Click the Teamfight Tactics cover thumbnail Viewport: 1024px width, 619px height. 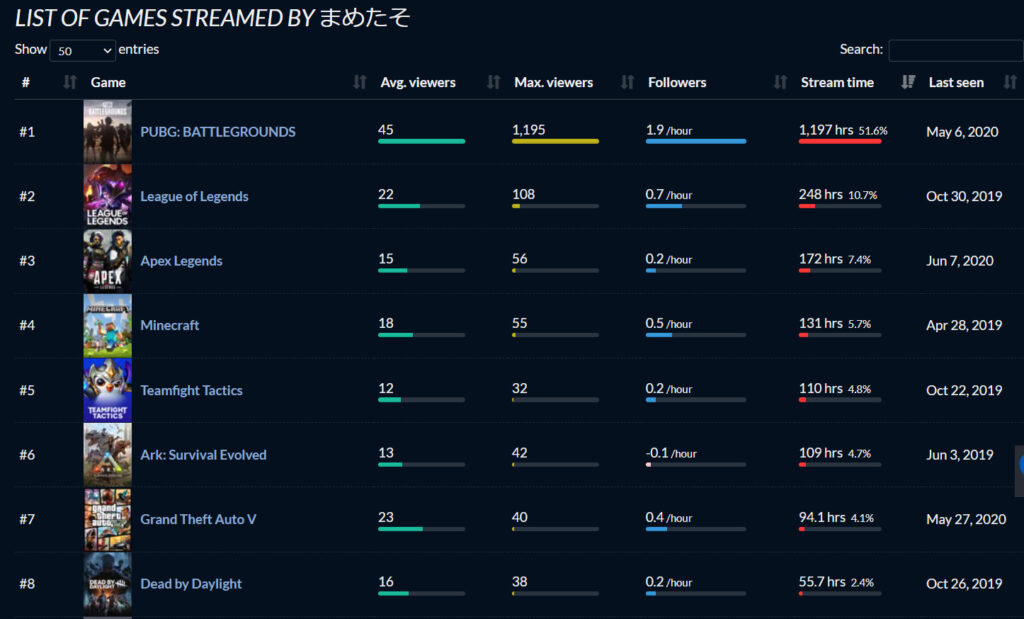(x=107, y=390)
